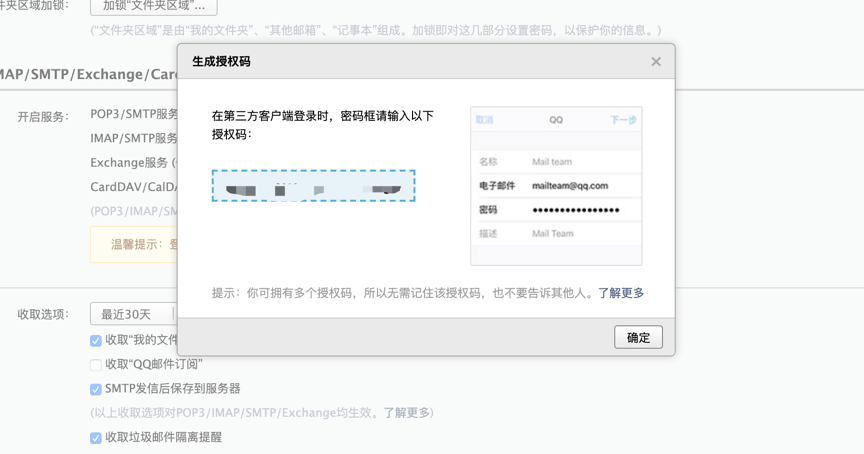Open 了解更多 link below collection options
Screen dimensions: 864x454
[407, 413]
